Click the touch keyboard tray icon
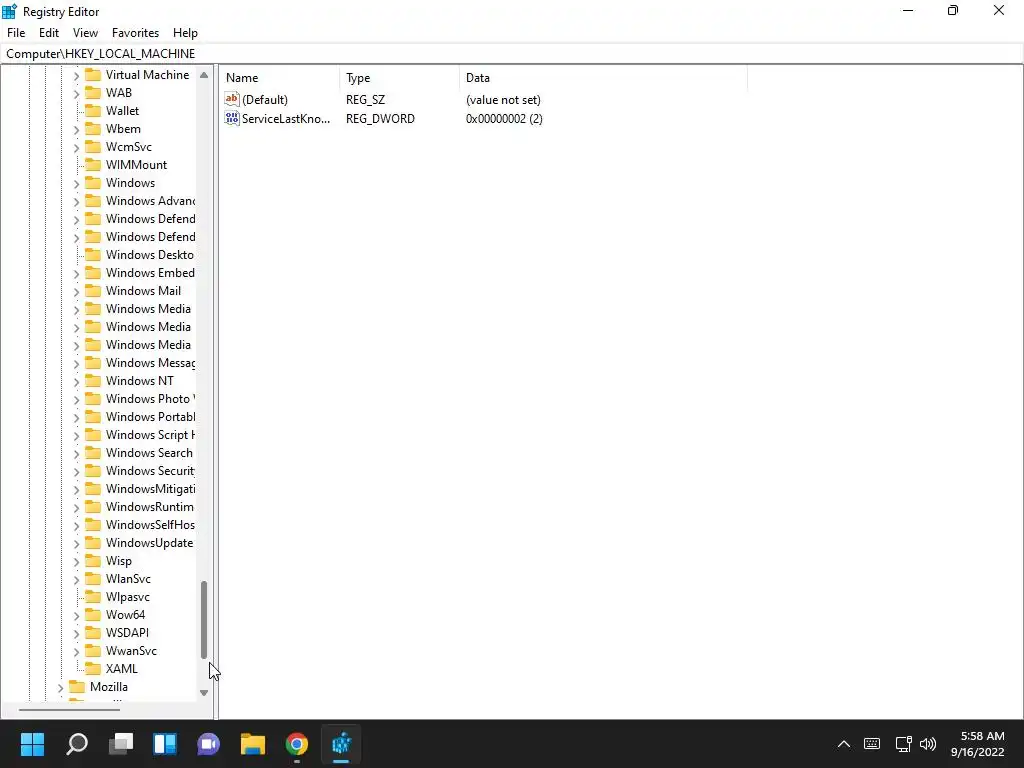 [x=872, y=744]
